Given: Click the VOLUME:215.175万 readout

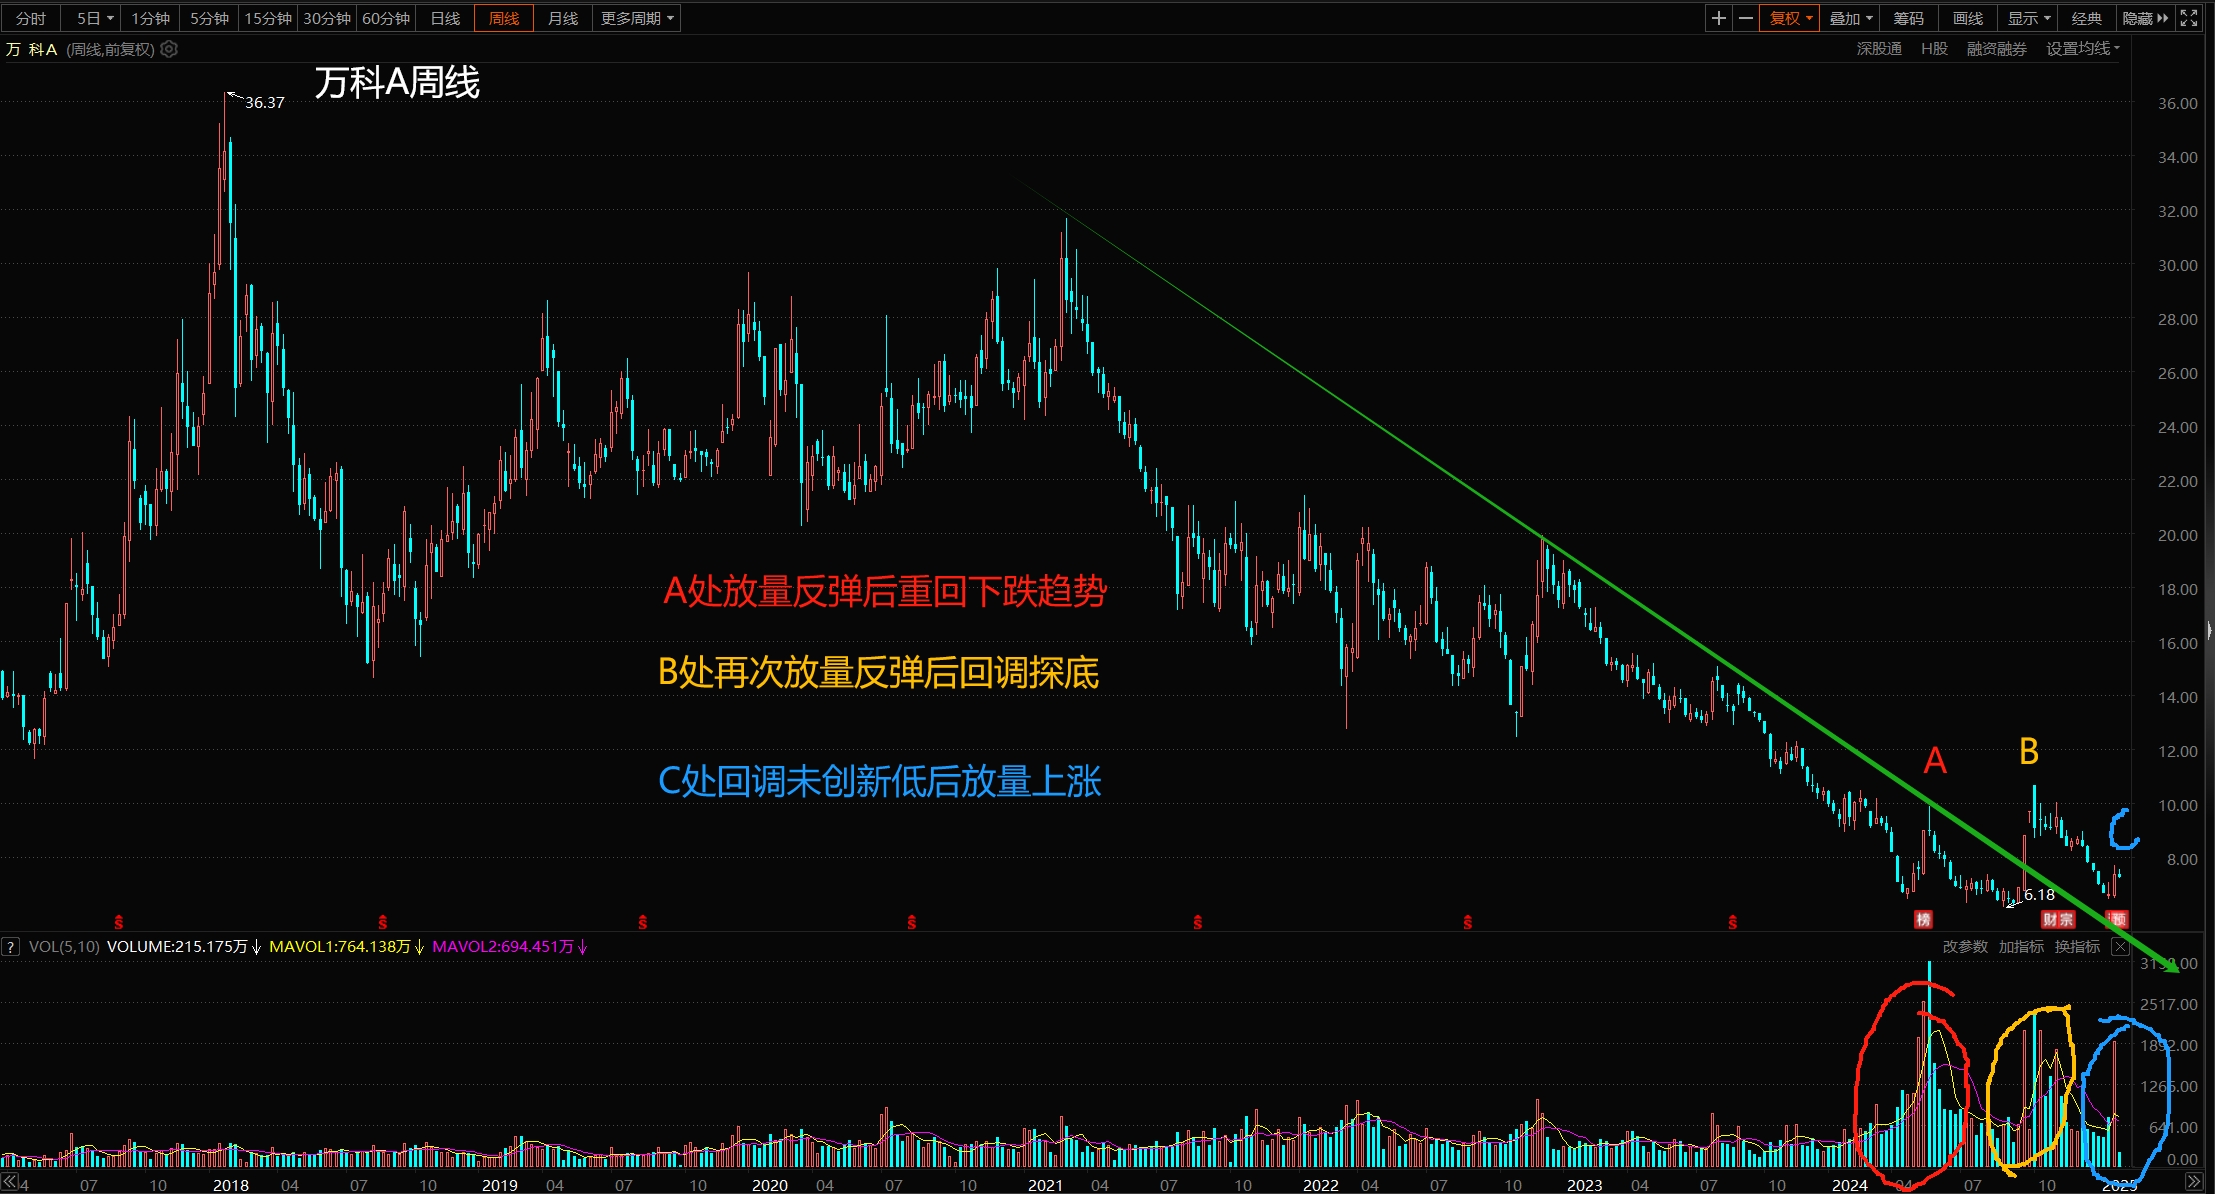Looking at the screenshot, I should point(177,946).
